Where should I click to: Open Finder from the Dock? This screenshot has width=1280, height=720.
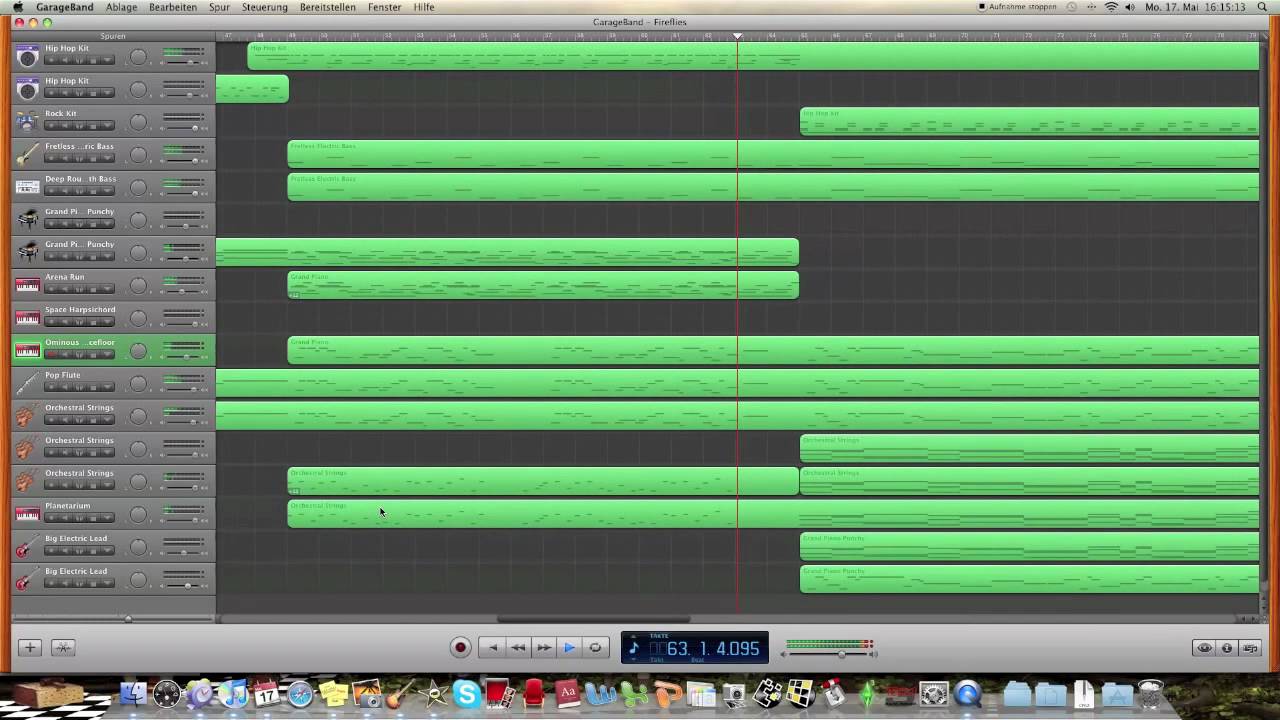tap(133, 694)
